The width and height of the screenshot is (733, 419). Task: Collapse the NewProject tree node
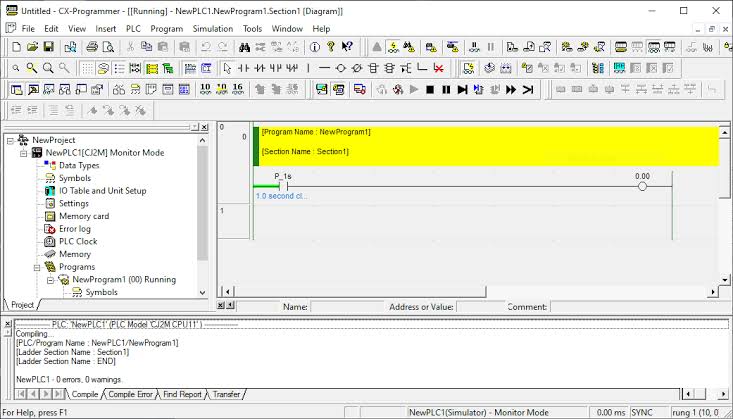coord(11,140)
